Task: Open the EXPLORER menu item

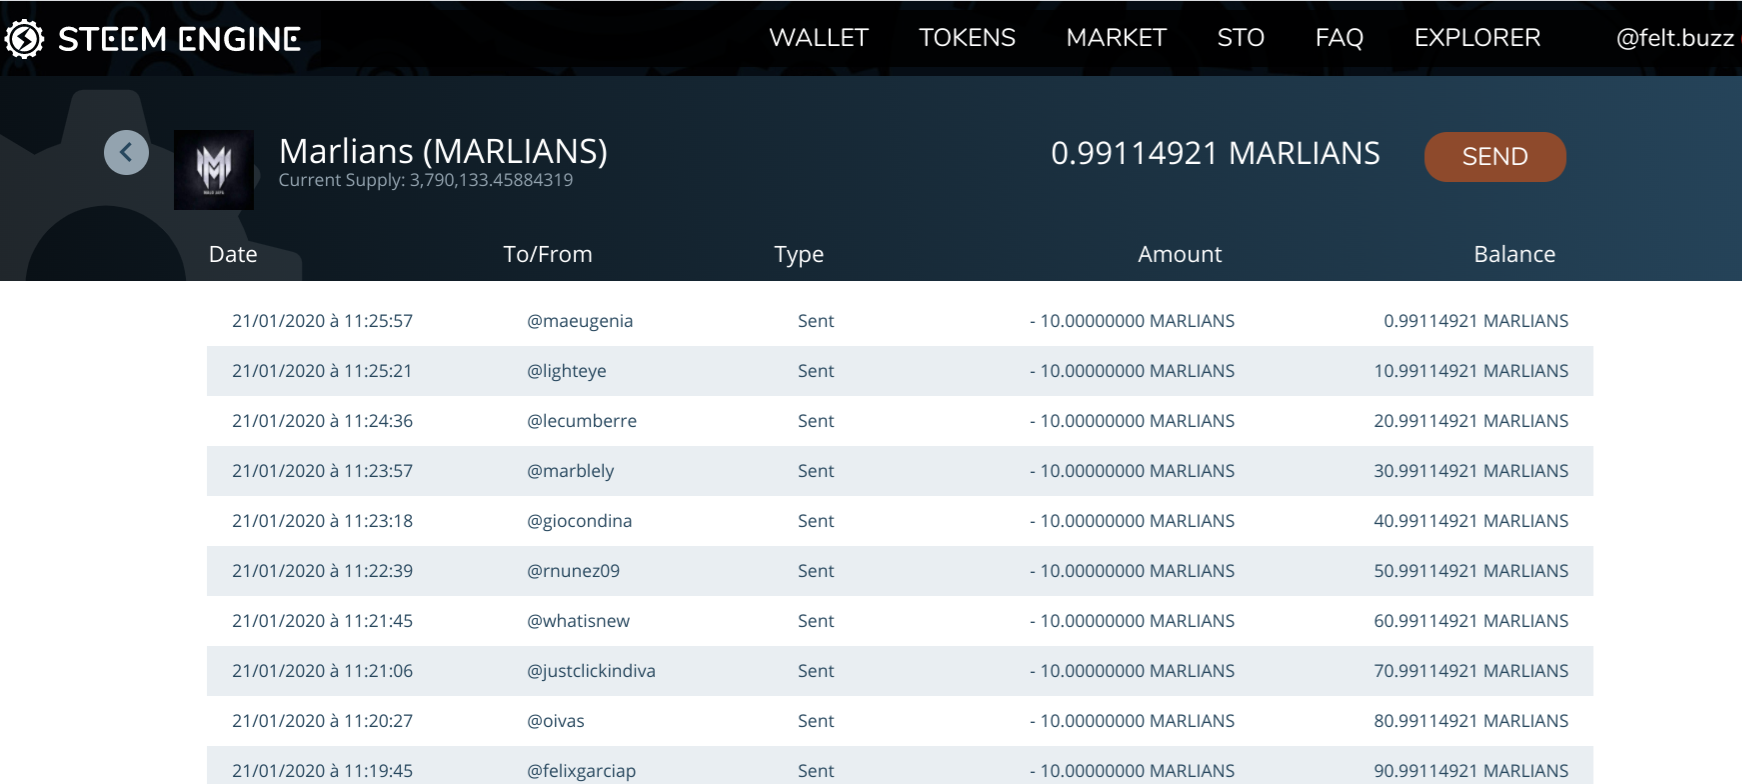Action: point(1477,38)
